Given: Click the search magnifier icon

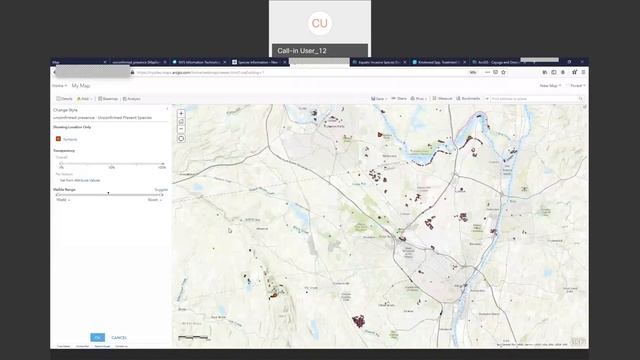Looking at the screenshot, I should point(580,99).
